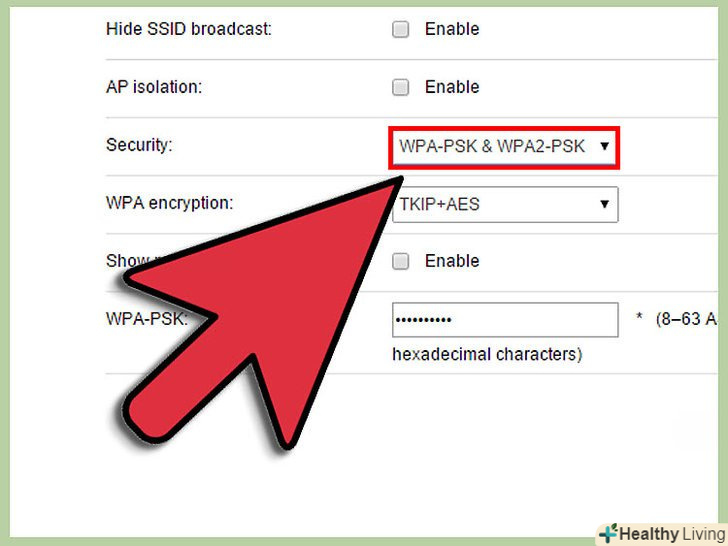Click the WPA encryption combo box down arrow
The image size is (728, 546).
pyautogui.click(x=604, y=204)
